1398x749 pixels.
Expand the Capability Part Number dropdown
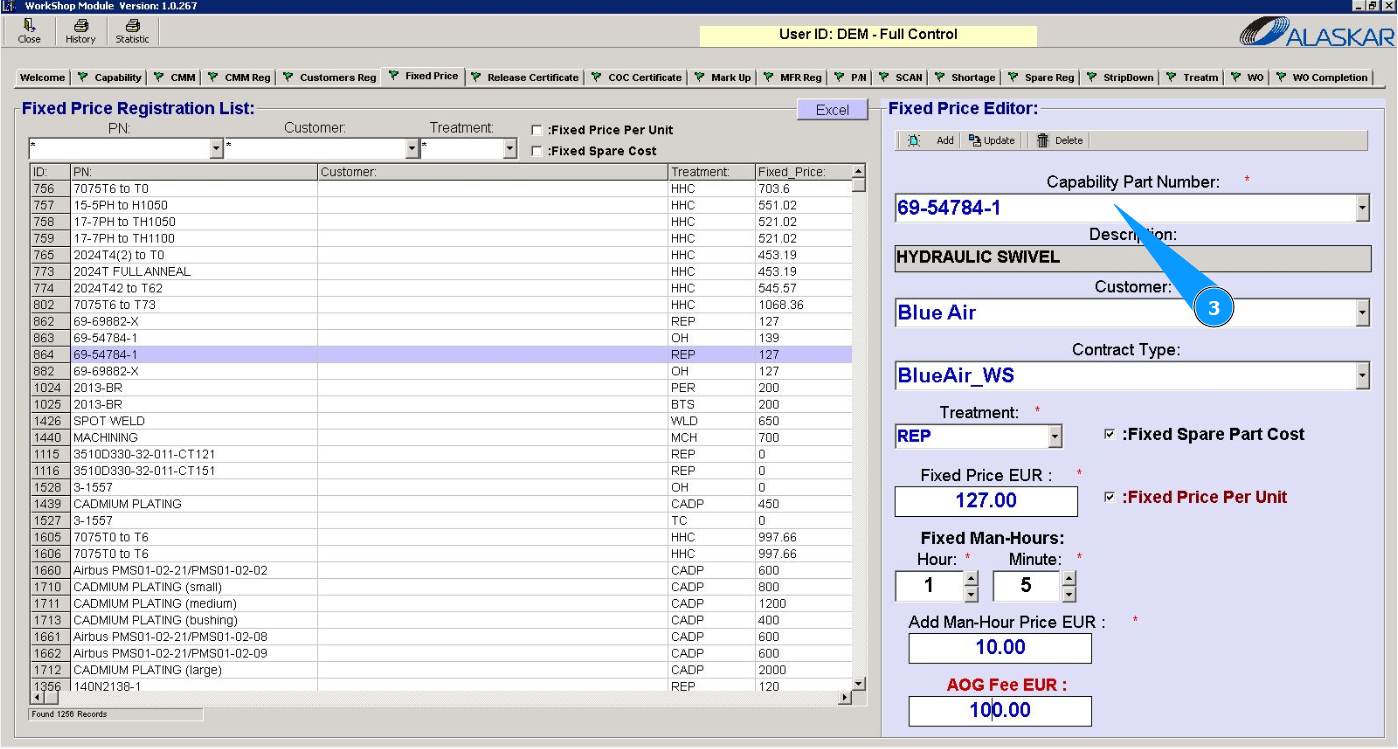(1361, 209)
